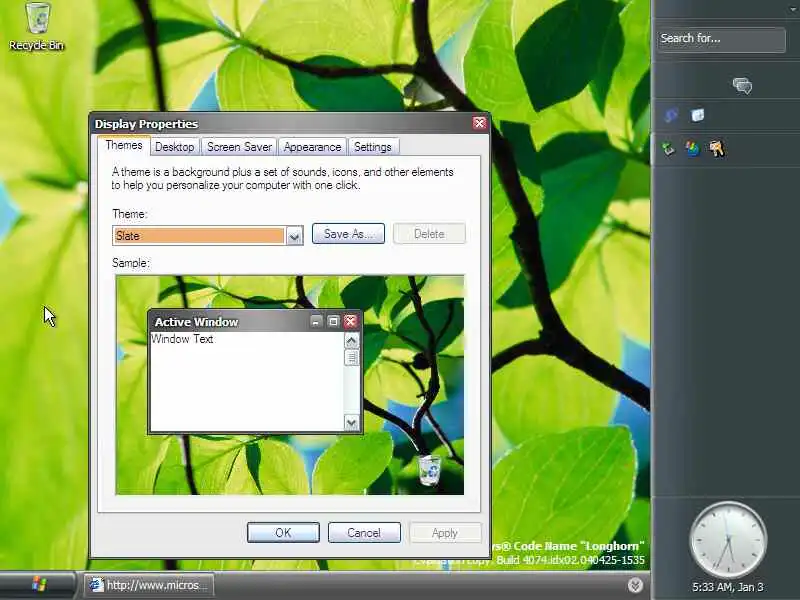
Task: Click the Active Window sample minimize button
Action: pos(316,321)
